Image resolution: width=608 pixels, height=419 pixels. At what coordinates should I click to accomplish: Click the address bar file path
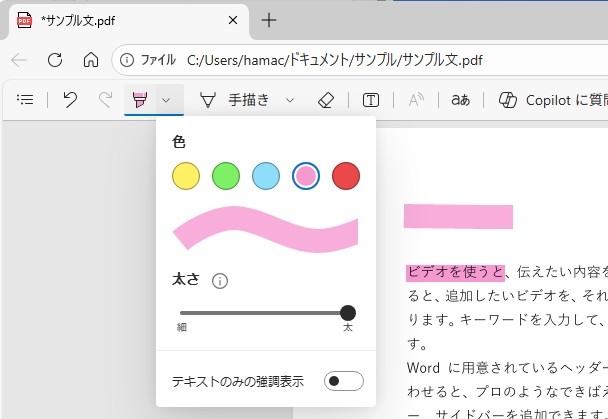point(335,60)
